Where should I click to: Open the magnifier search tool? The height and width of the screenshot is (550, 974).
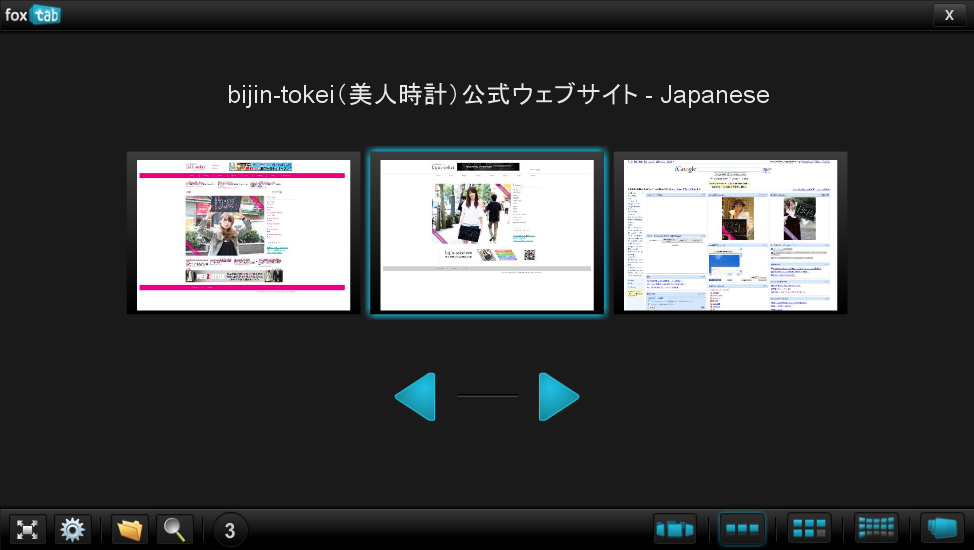point(175,529)
